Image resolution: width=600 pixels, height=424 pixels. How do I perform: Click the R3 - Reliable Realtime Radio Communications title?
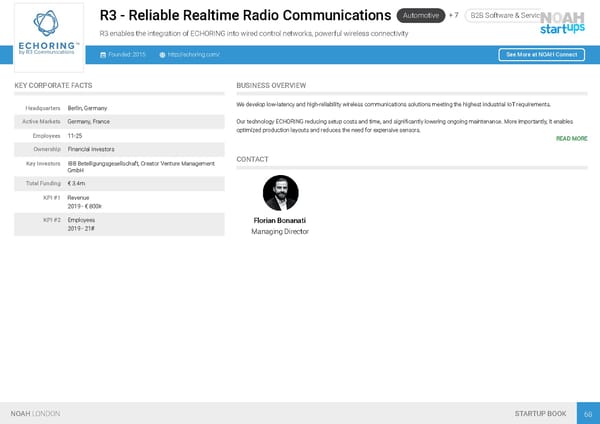(x=245, y=15)
